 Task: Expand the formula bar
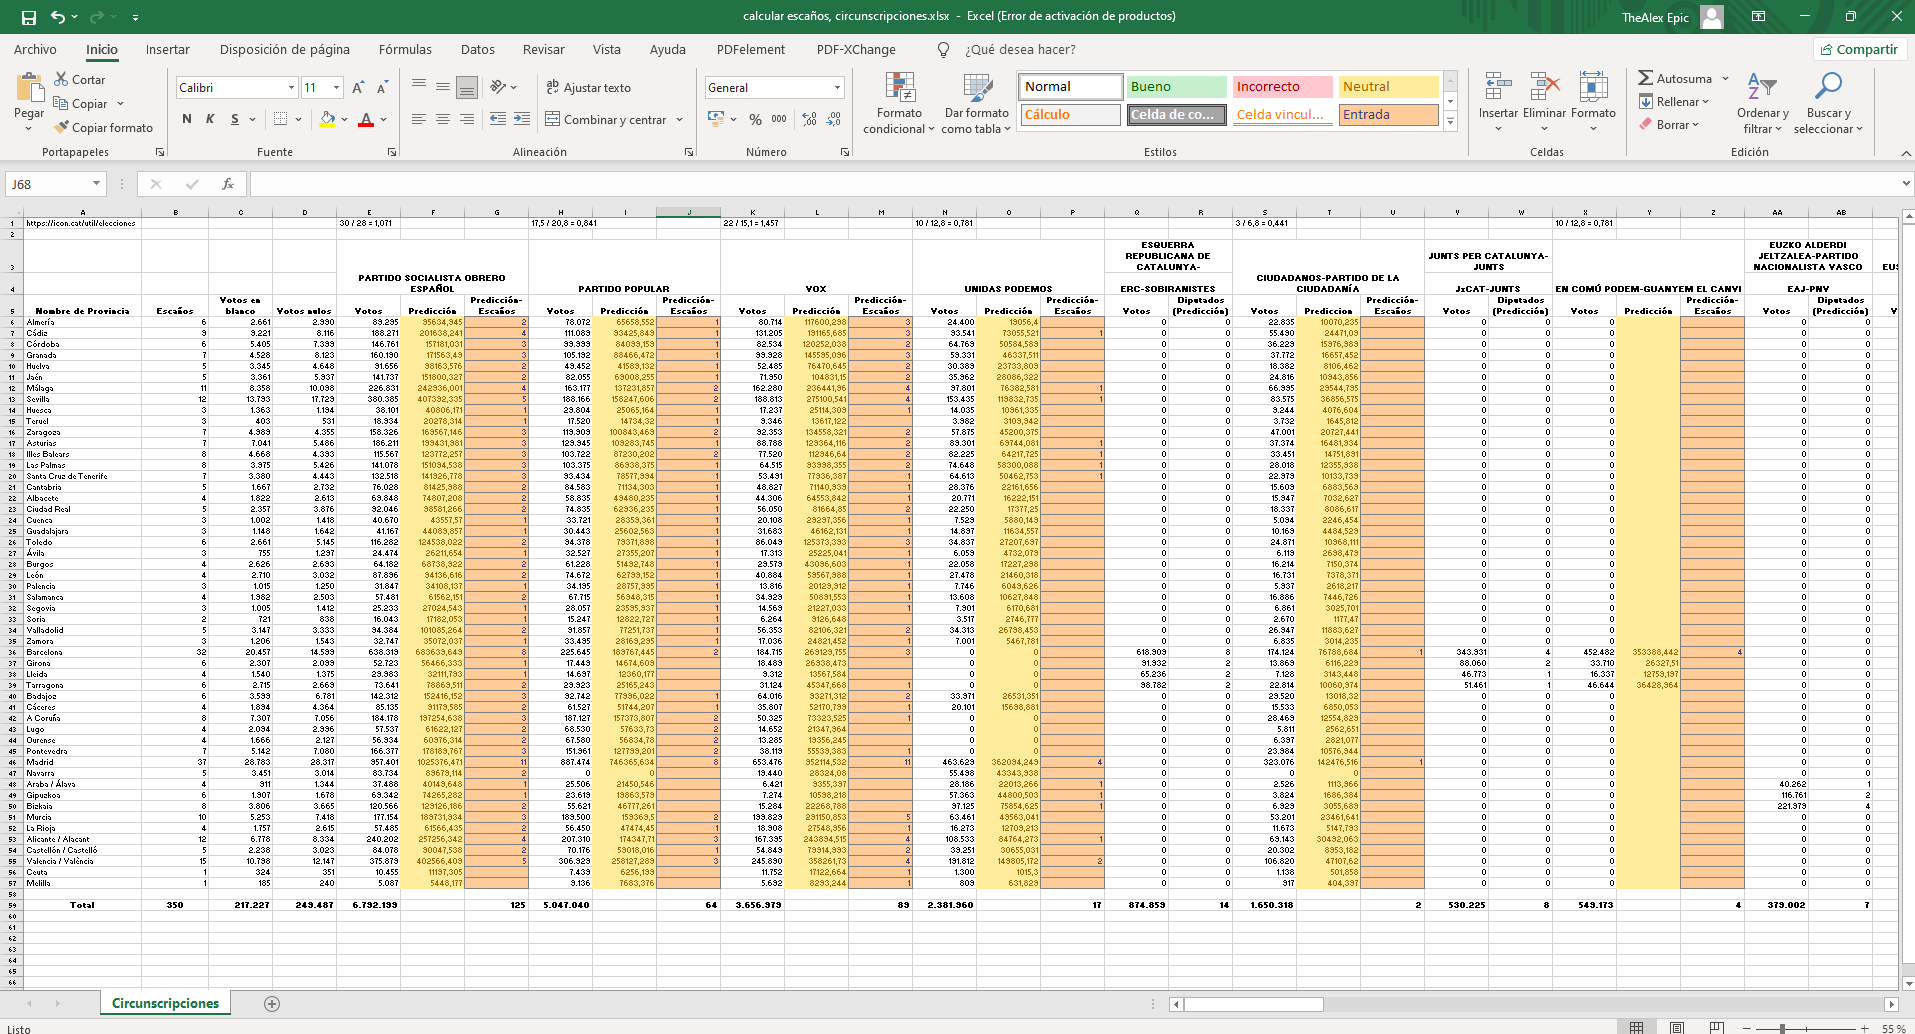coord(1906,184)
